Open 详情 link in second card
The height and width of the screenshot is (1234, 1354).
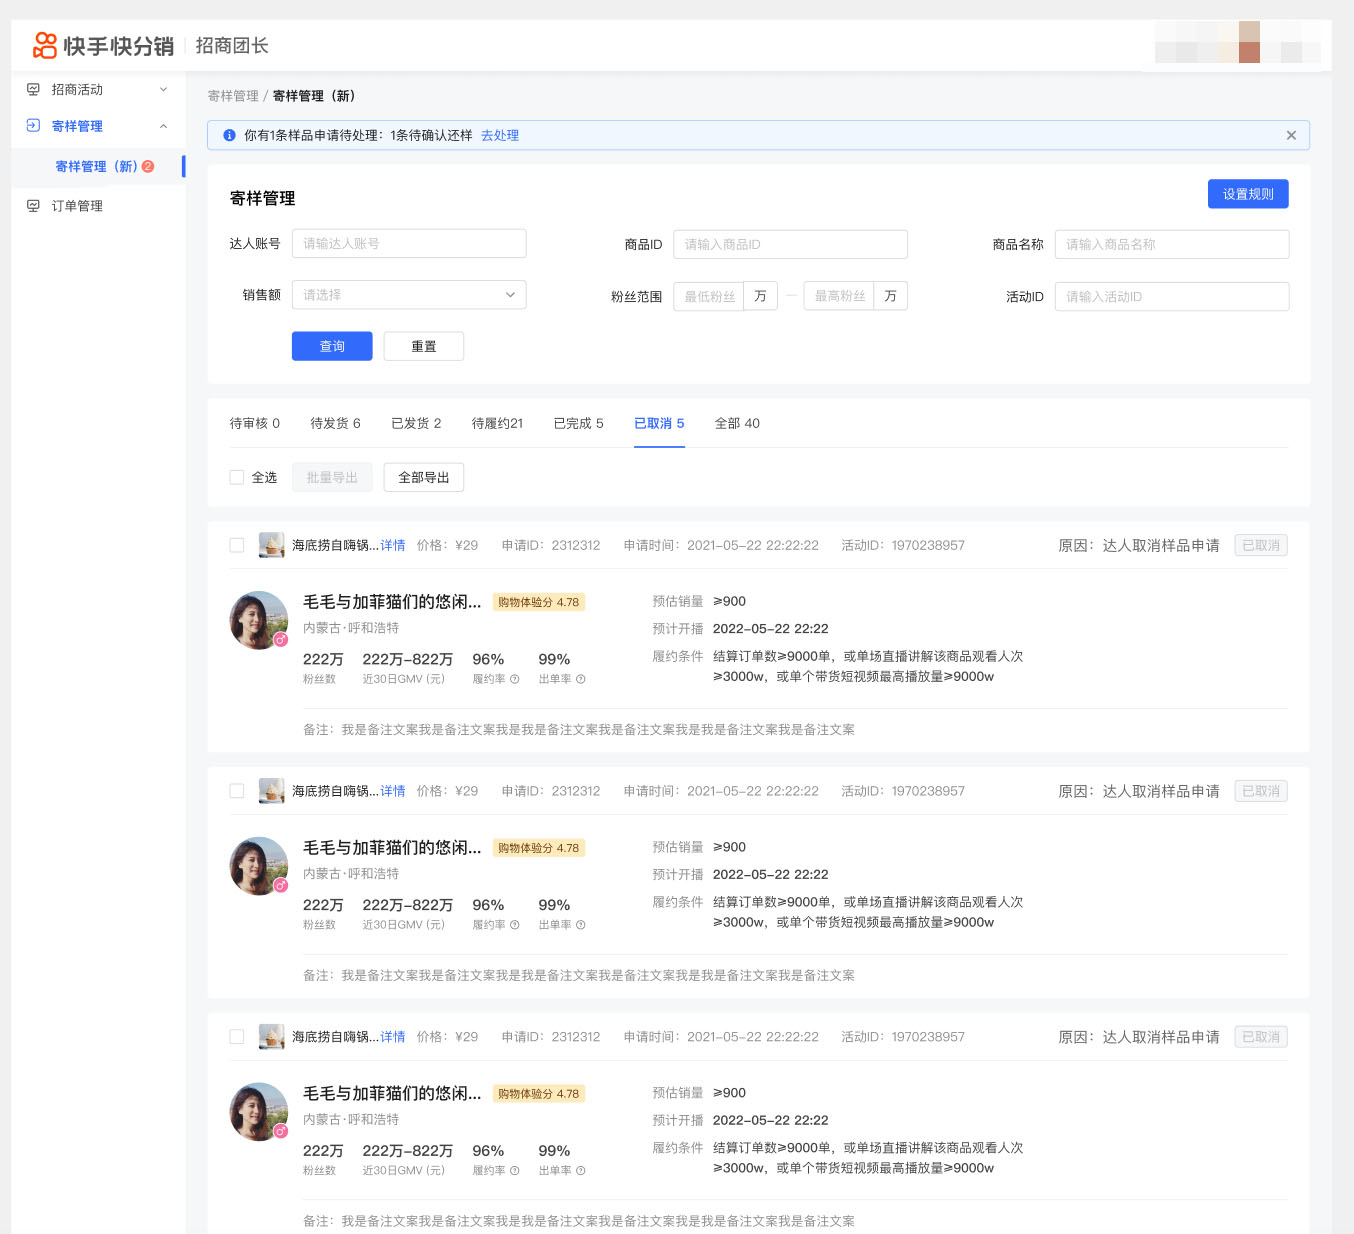[393, 791]
